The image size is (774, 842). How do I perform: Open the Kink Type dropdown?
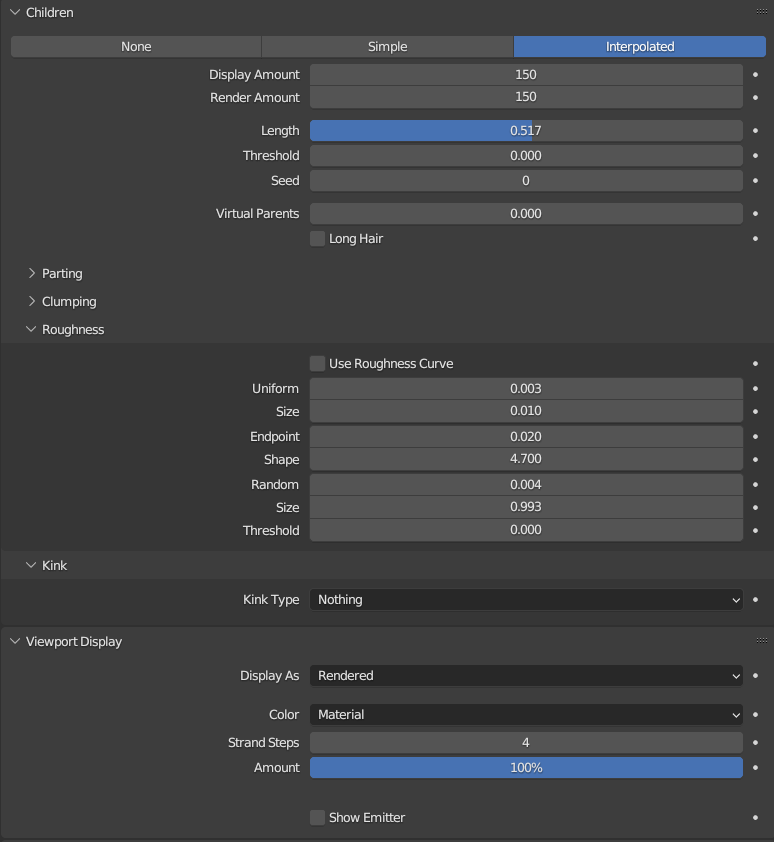pos(526,600)
